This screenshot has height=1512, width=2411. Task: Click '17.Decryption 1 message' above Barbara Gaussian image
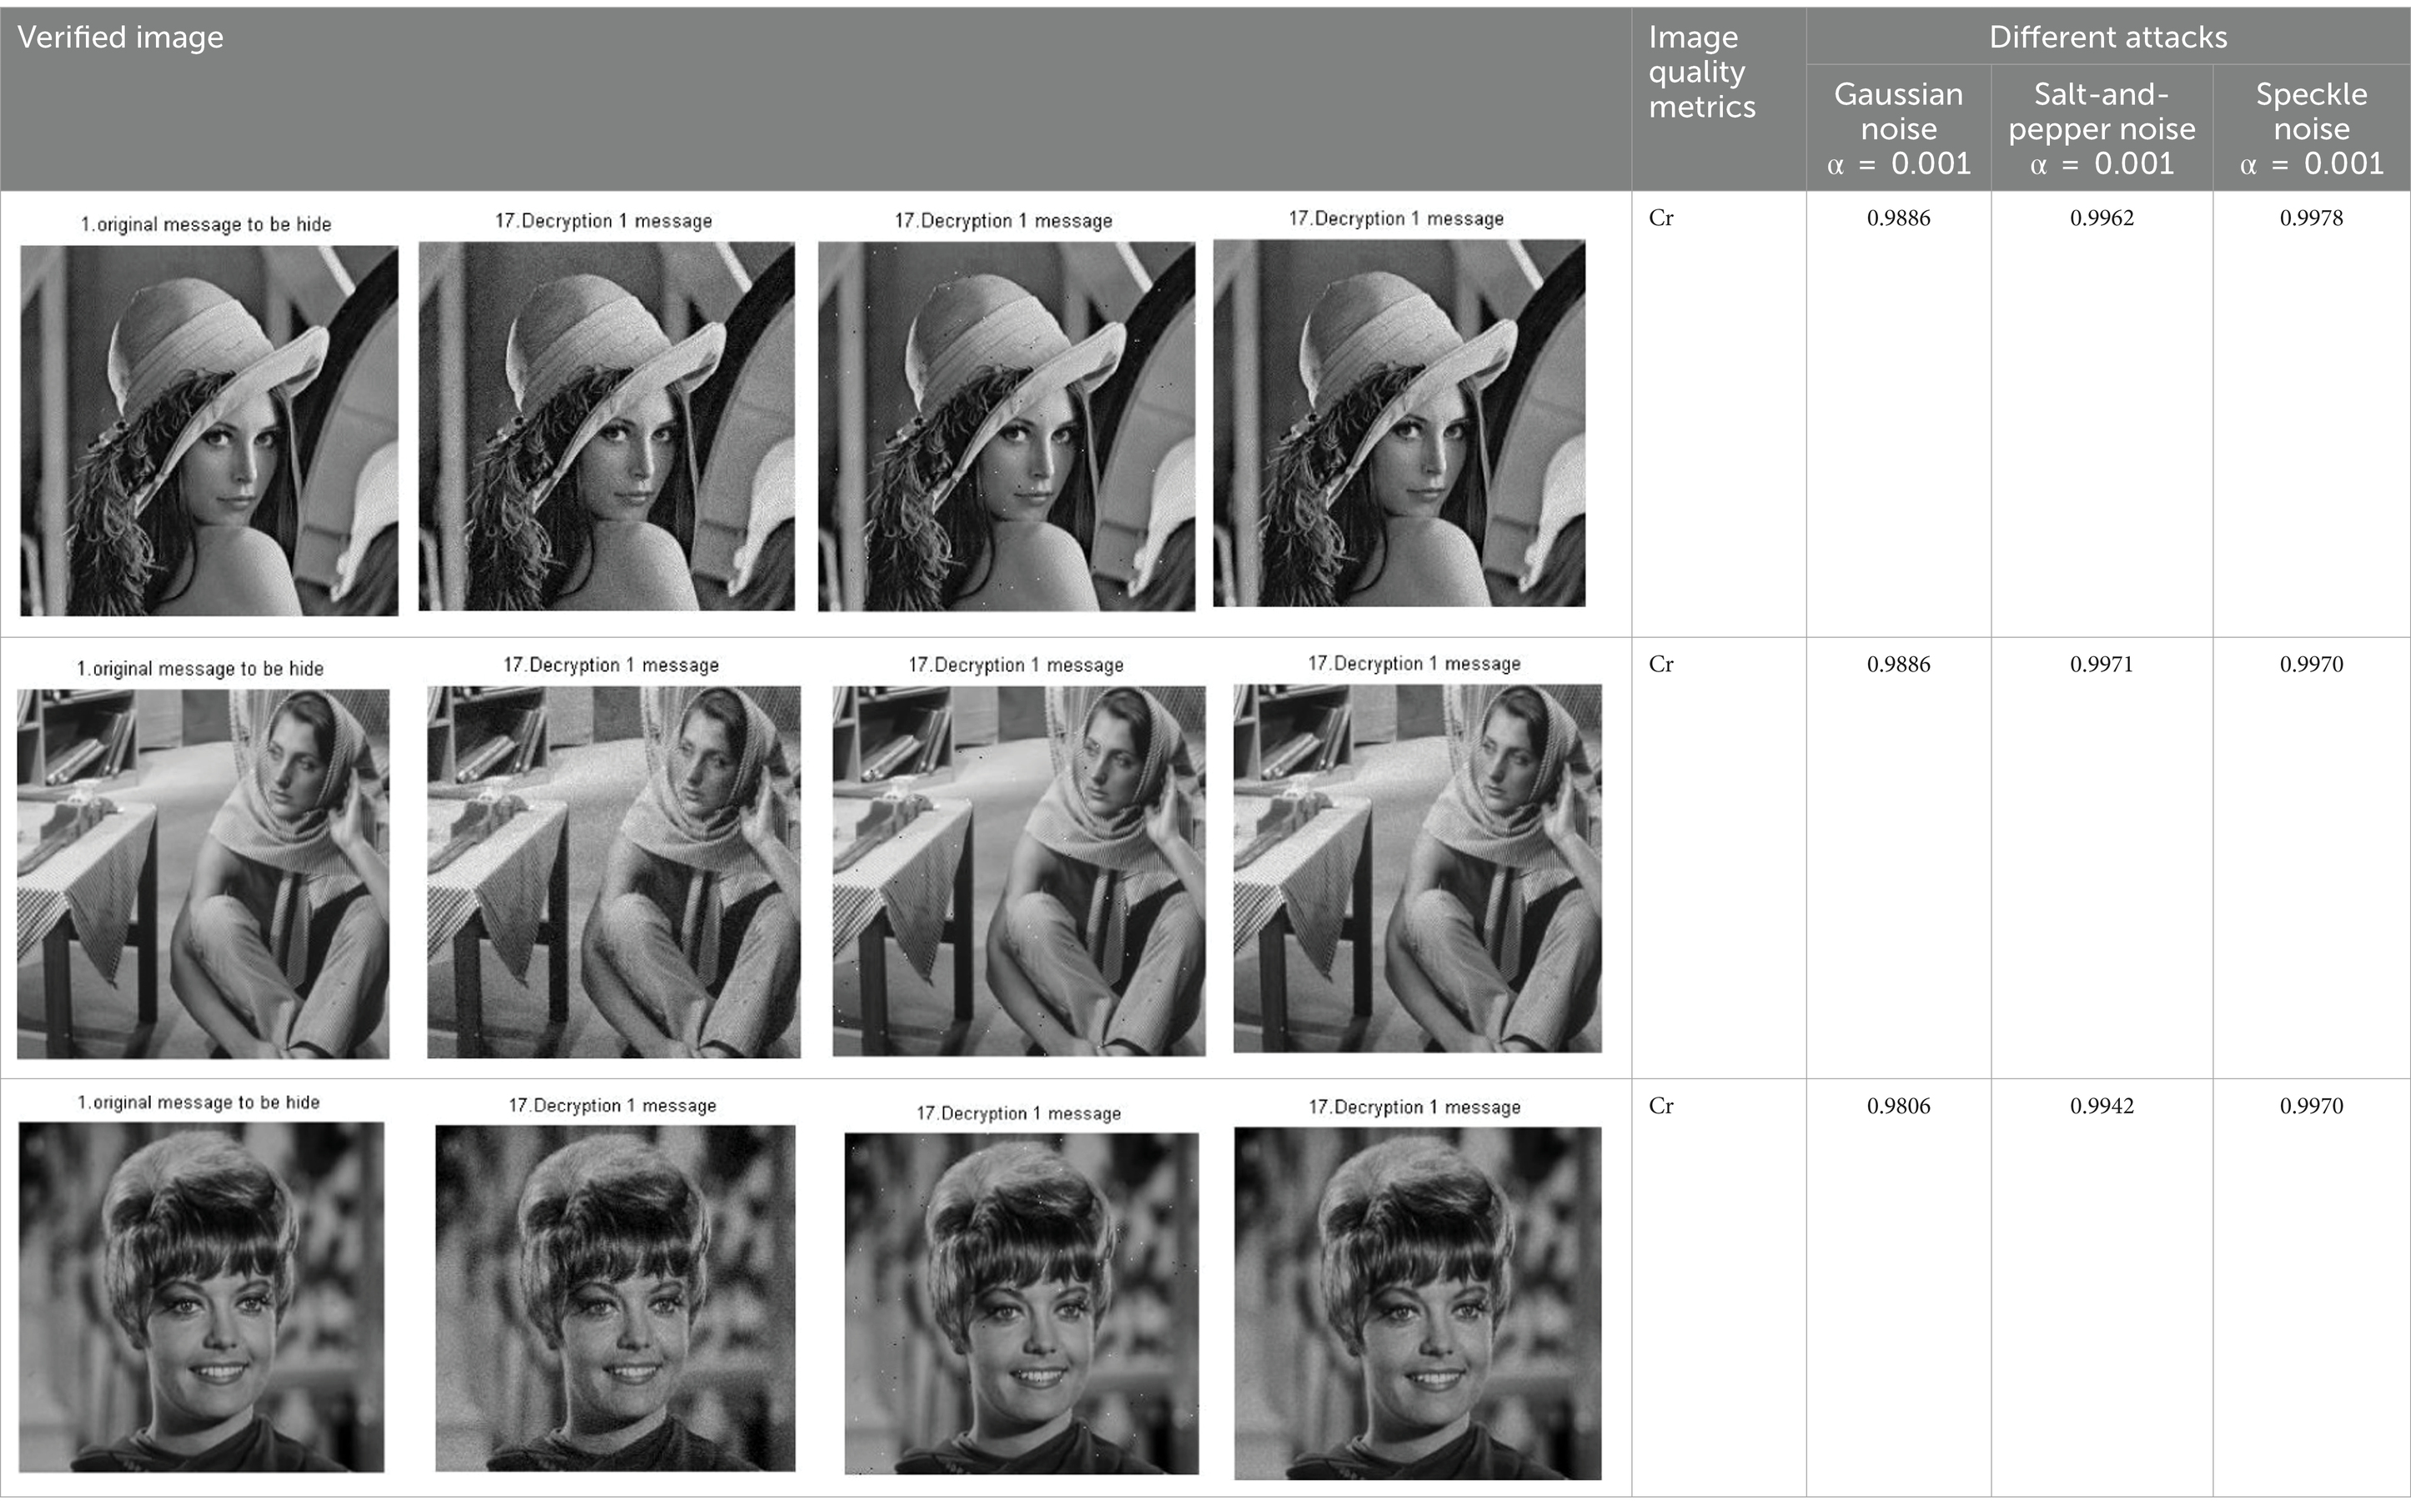(611, 665)
